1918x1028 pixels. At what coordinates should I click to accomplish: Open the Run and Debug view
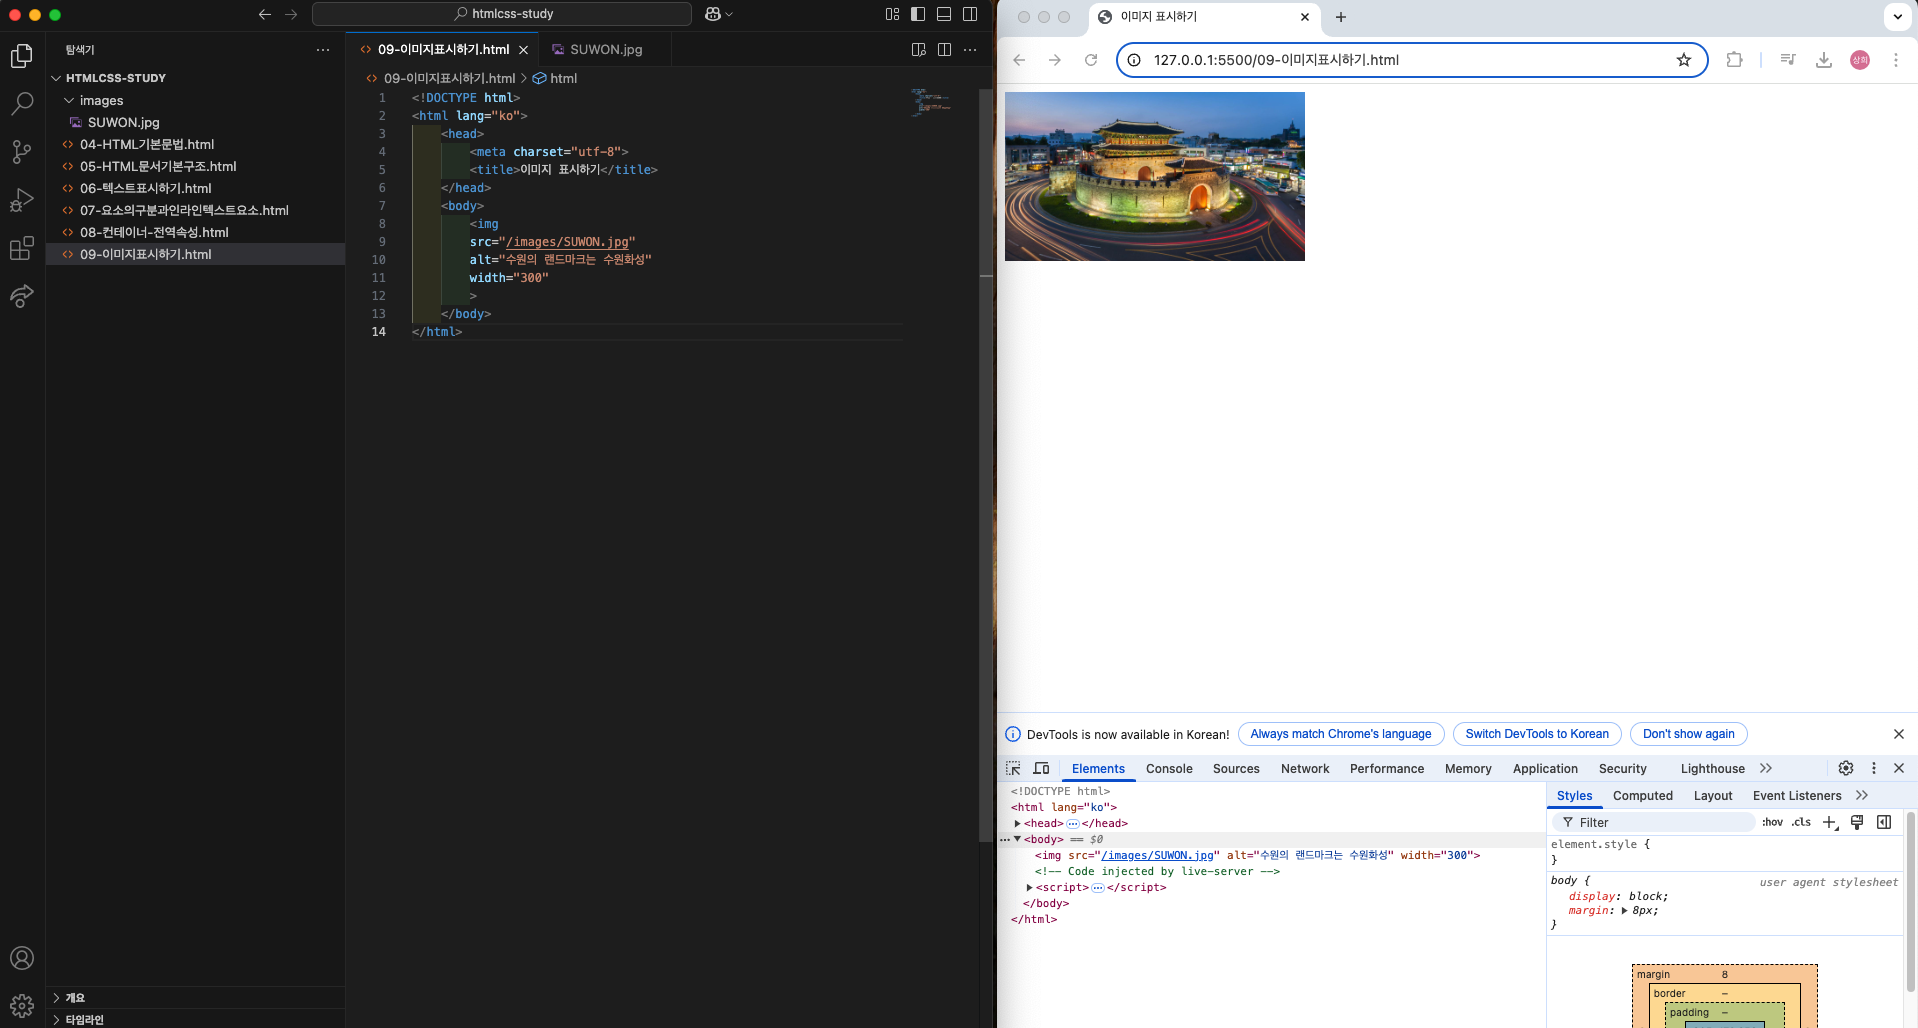pyautogui.click(x=22, y=200)
